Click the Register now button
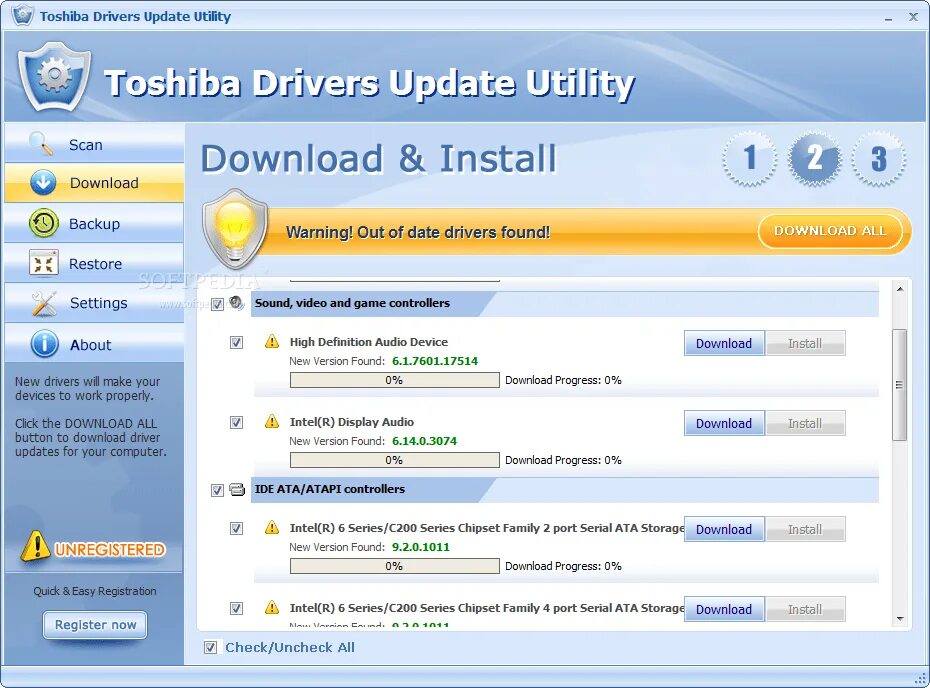The image size is (930, 688). 95,625
